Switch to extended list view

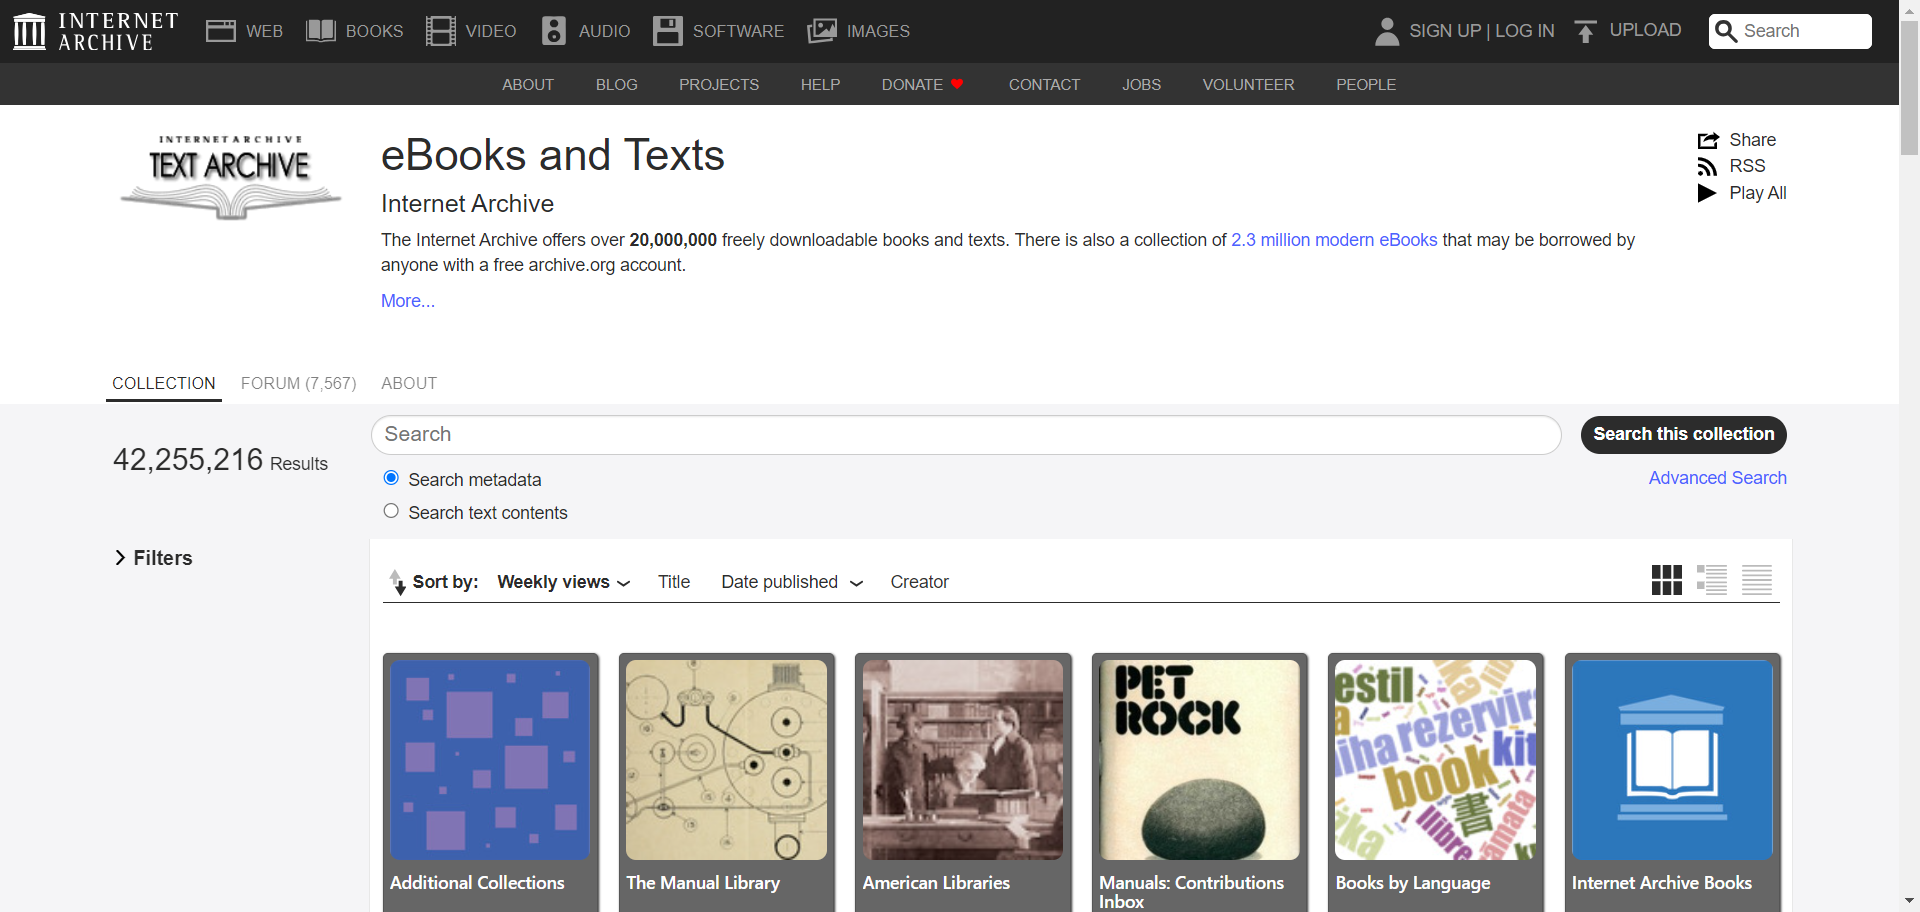pyautogui.click(x=1711, y=580)
